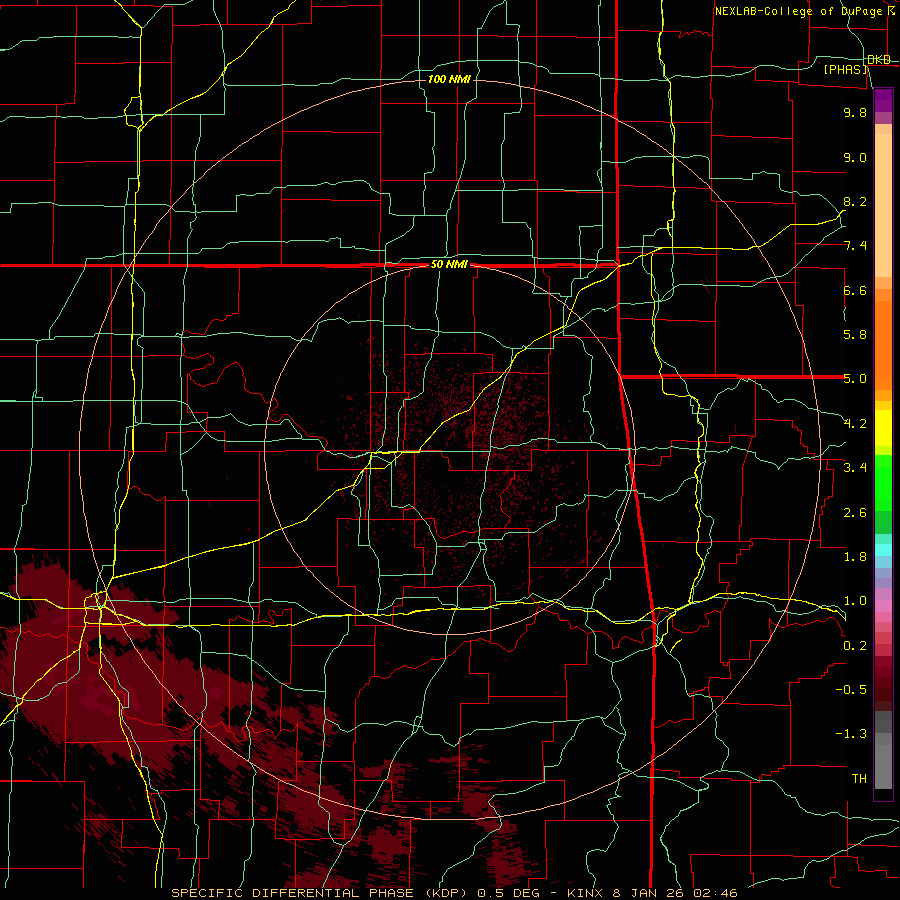The image size is (900, 900).
Task: Click the 2.6 legend value
Action: tap(855, 513)
